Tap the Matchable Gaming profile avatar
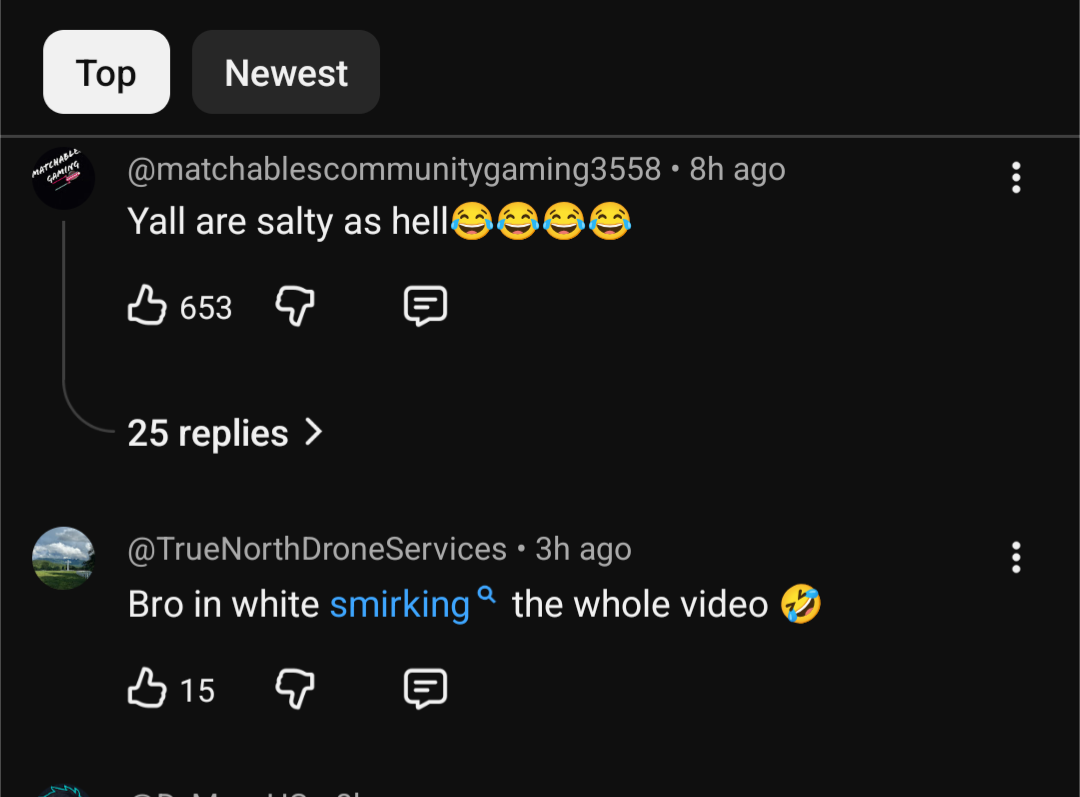 (63, 178)
